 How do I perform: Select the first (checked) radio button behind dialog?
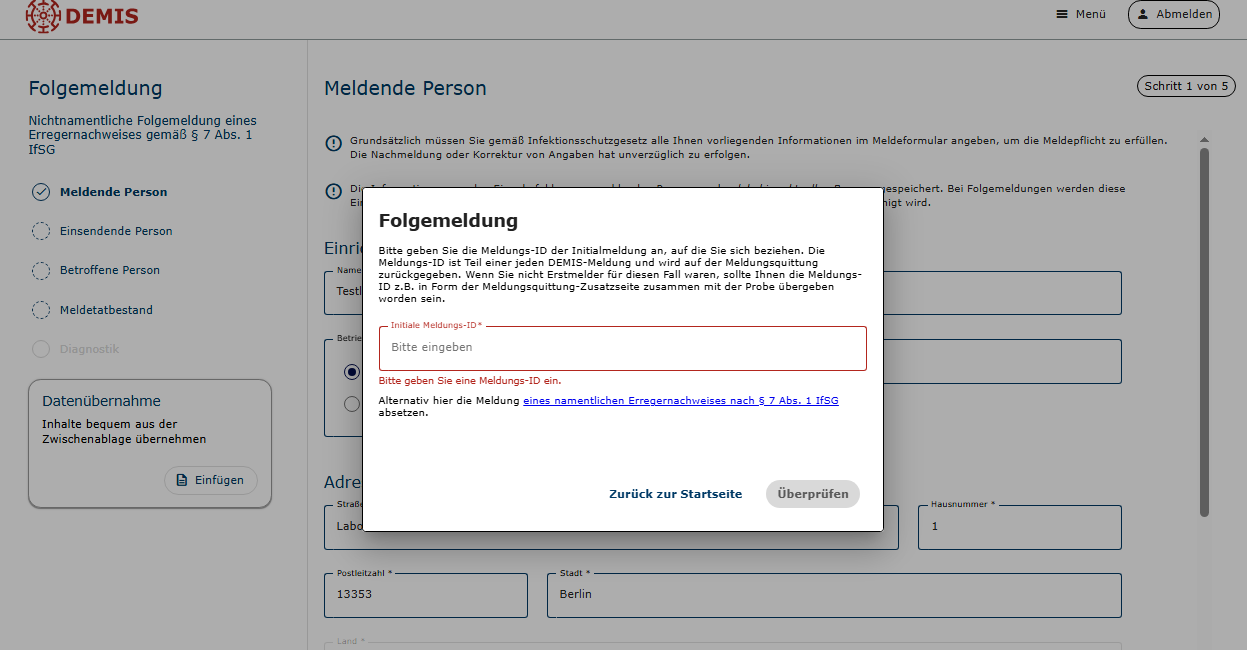351,372
